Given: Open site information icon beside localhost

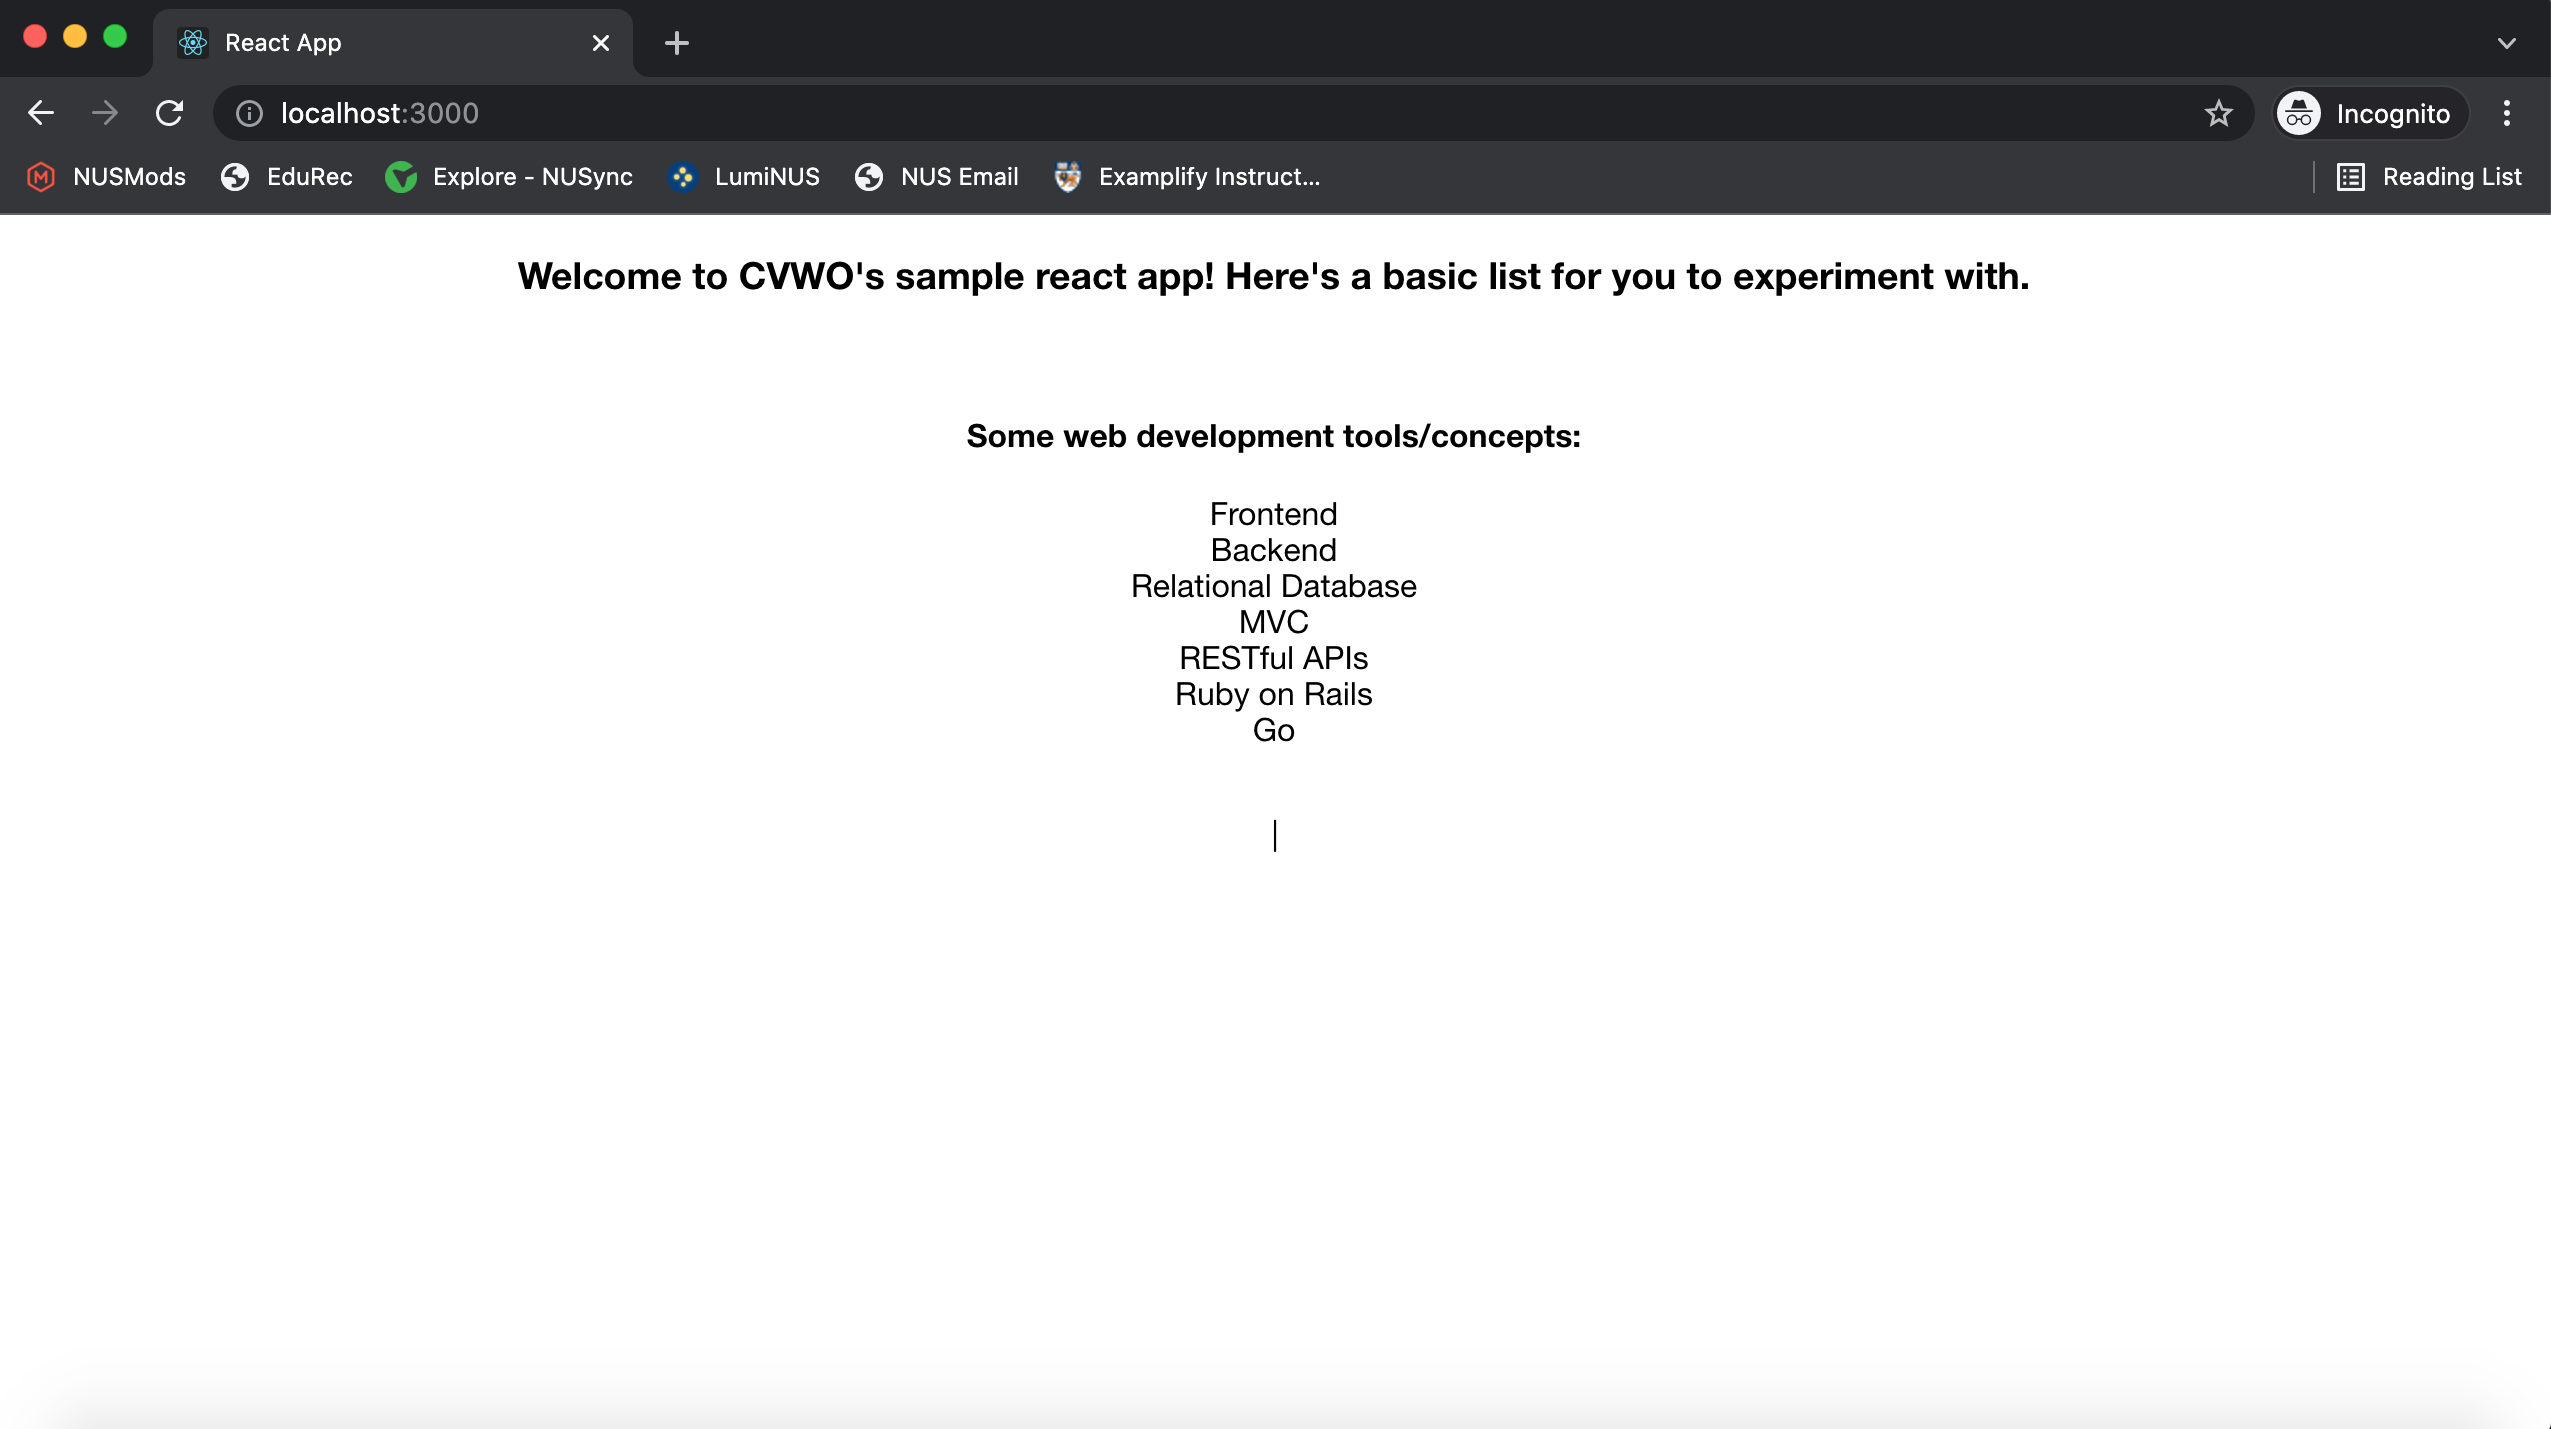Looking at the screenshot, I should coord(249,114).
